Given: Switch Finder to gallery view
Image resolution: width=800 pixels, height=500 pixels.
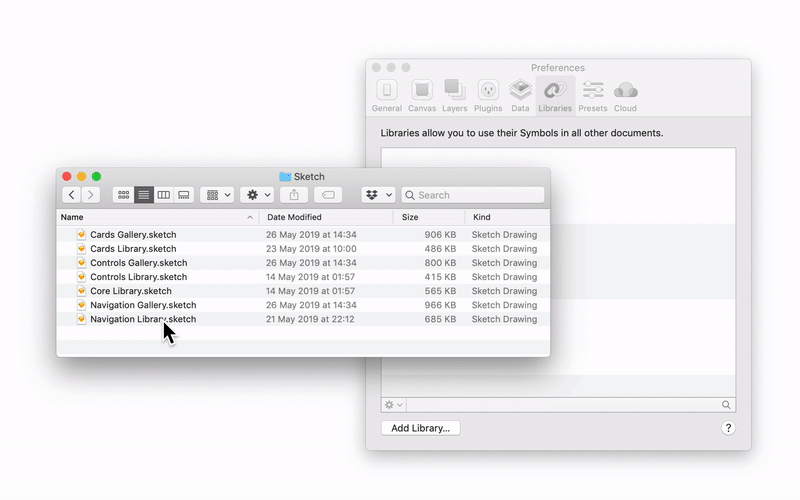Looking at the screenshot, I should click(x=184, y=195).
